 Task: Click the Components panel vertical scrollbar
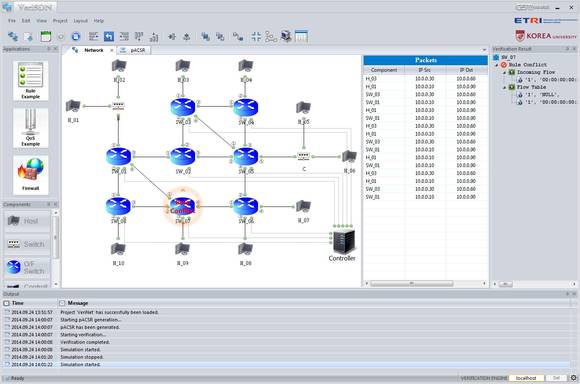click(x=56, y=237)
